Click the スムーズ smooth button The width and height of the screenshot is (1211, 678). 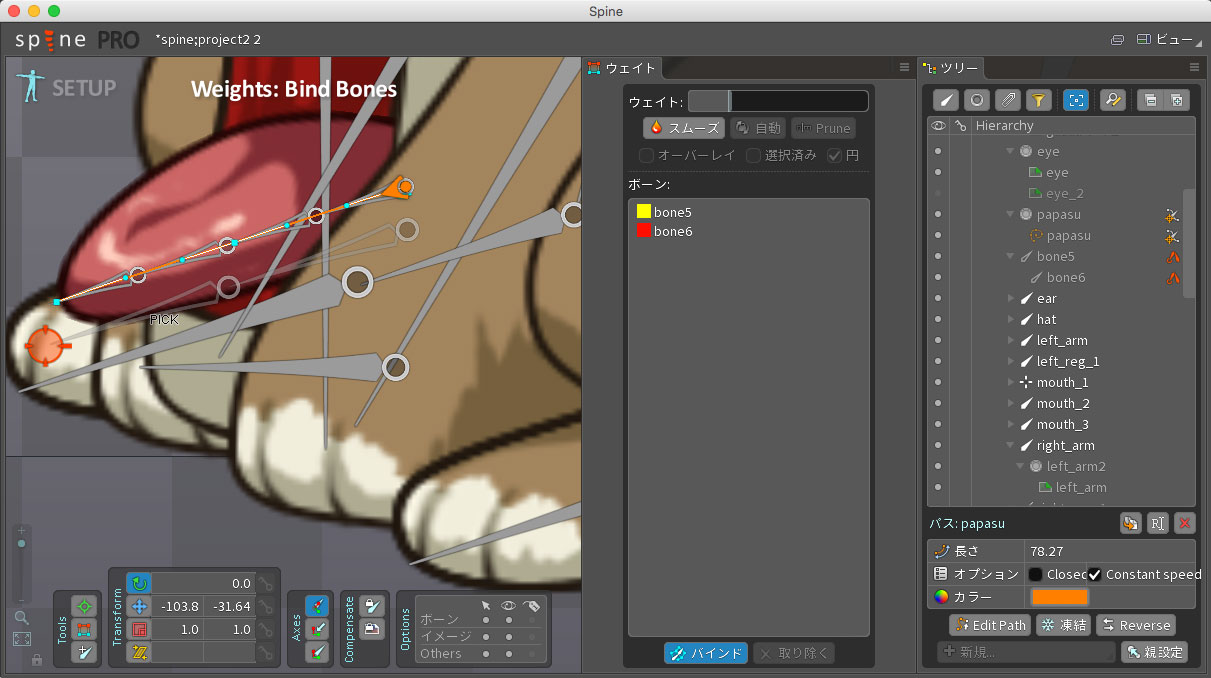click(684, 128)
